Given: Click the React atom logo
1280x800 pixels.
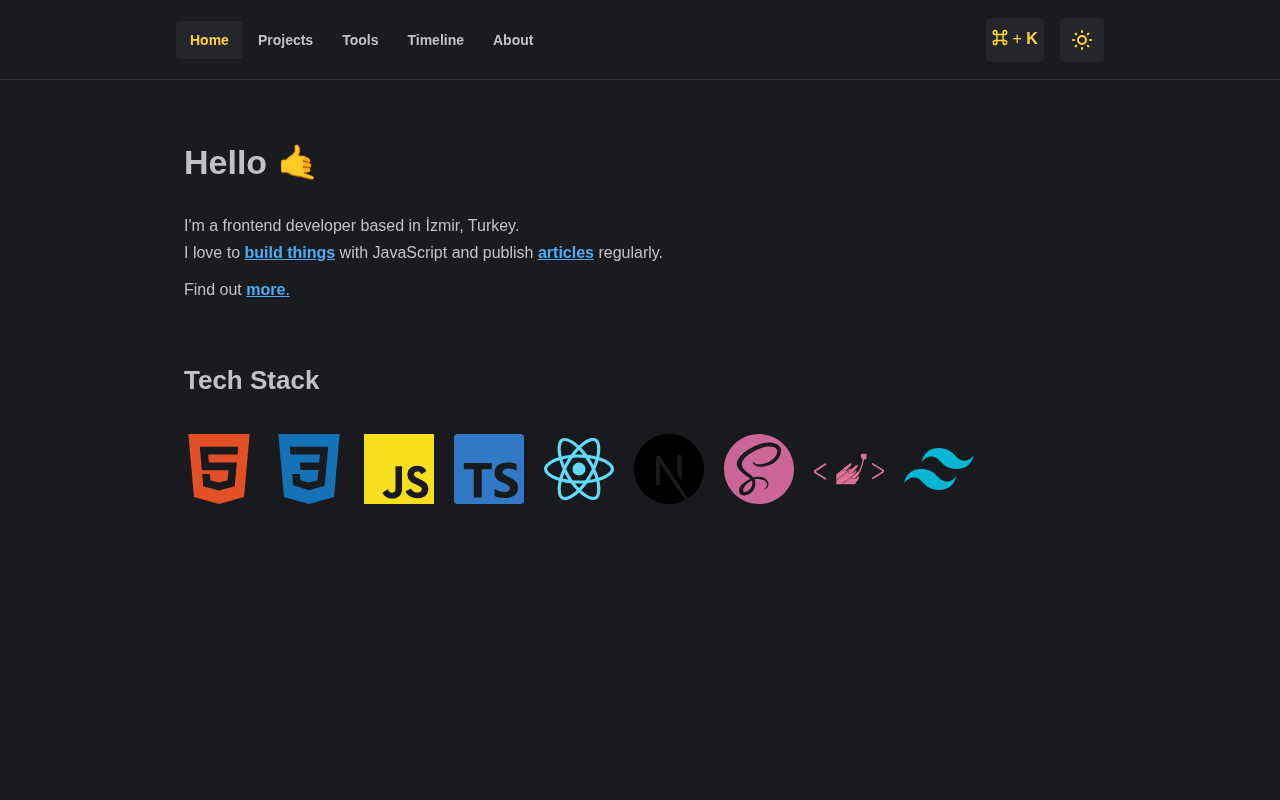Looking at the screenshot, I should [x=579, y=469].
